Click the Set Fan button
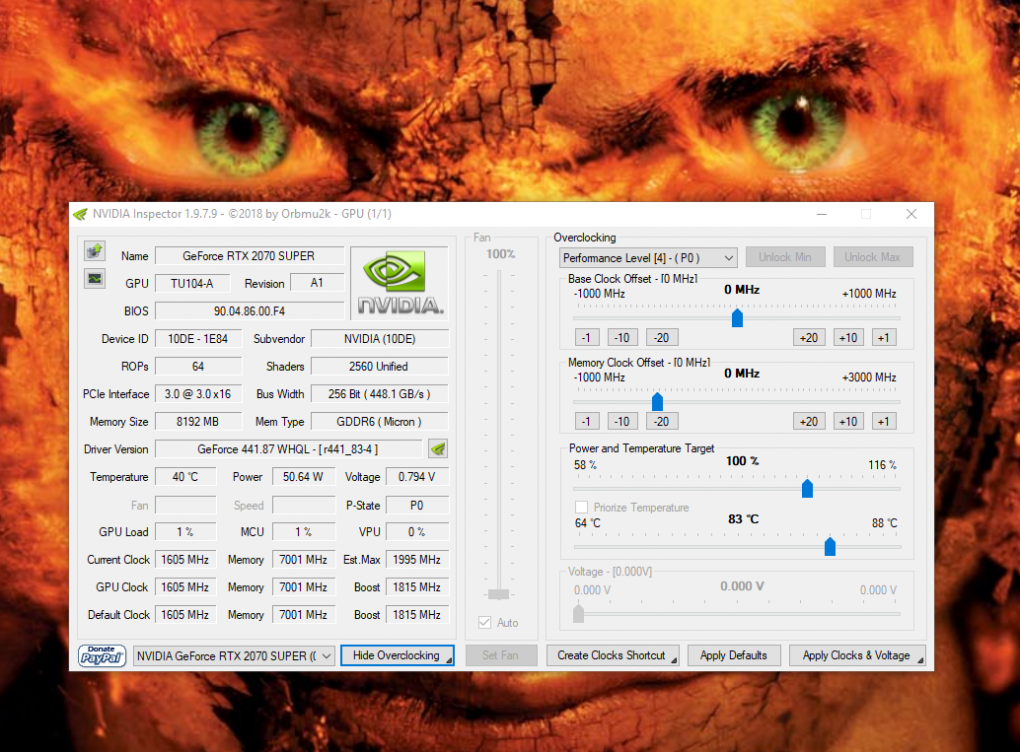1020x752 pixels. [500, 656]
